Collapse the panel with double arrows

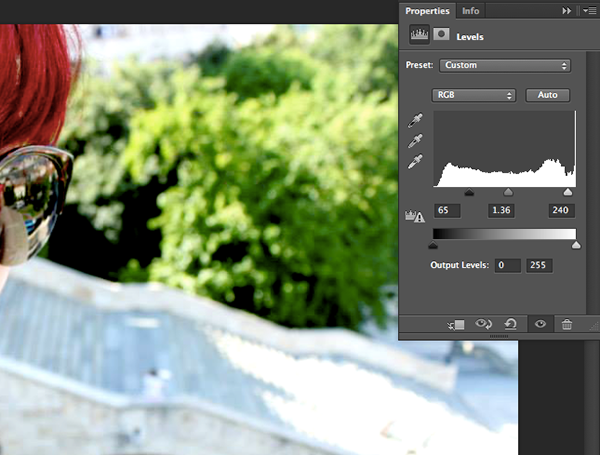(567, 11)
